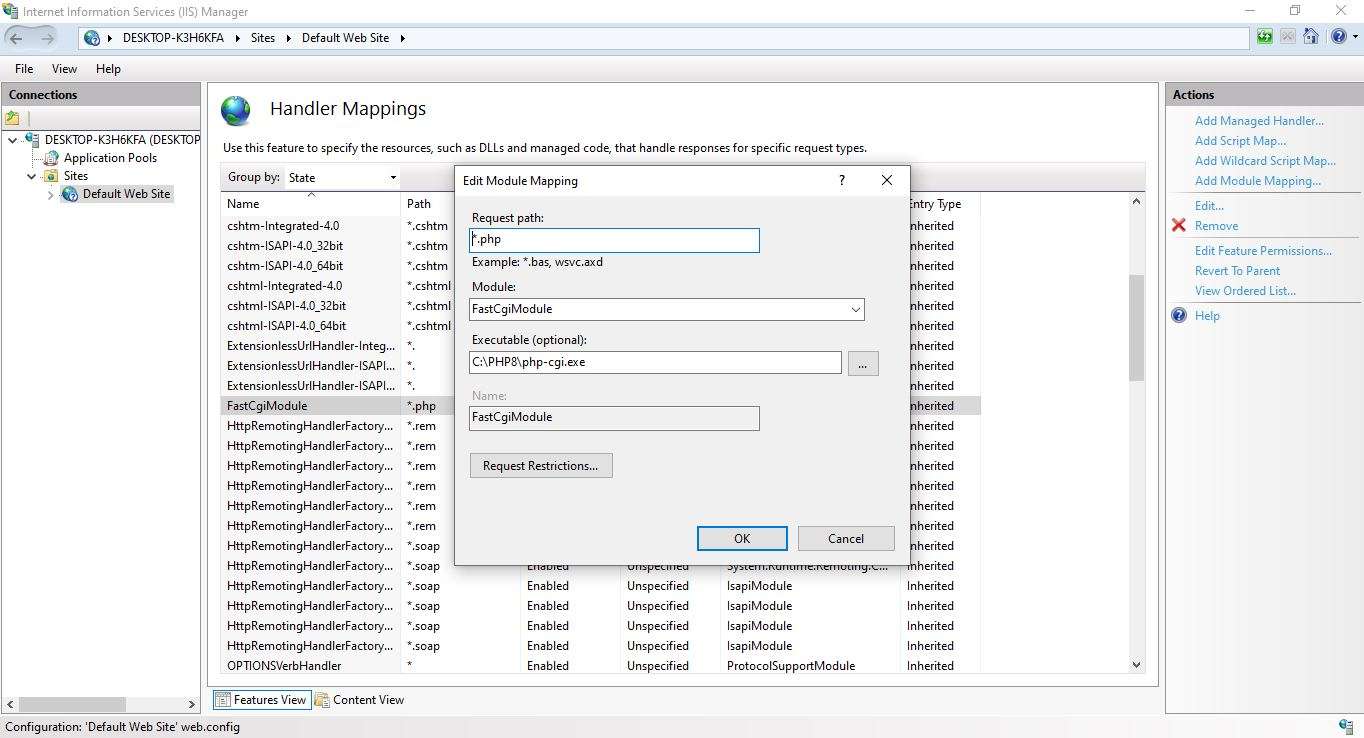Open the View menu

pyautogui.click(x=64, y=69)
